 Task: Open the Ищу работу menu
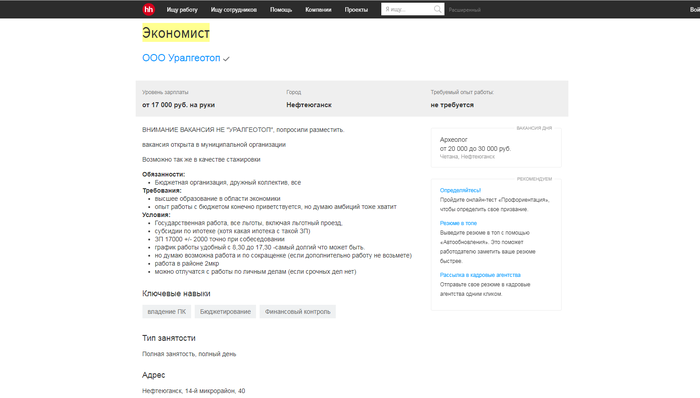point(182,10)
